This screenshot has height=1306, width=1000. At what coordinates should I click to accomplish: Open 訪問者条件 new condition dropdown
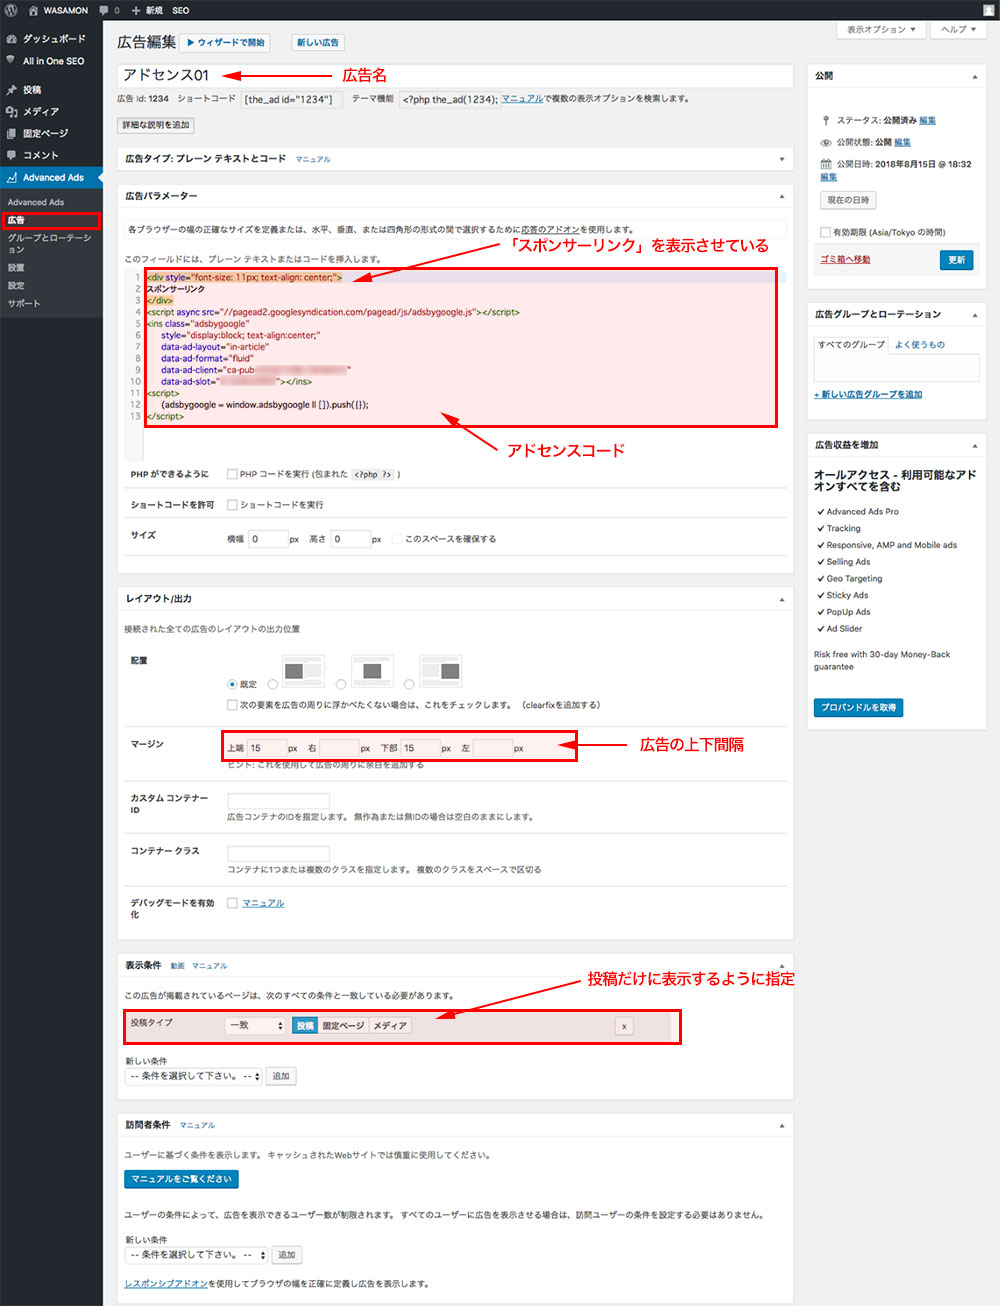point(197,1255)
